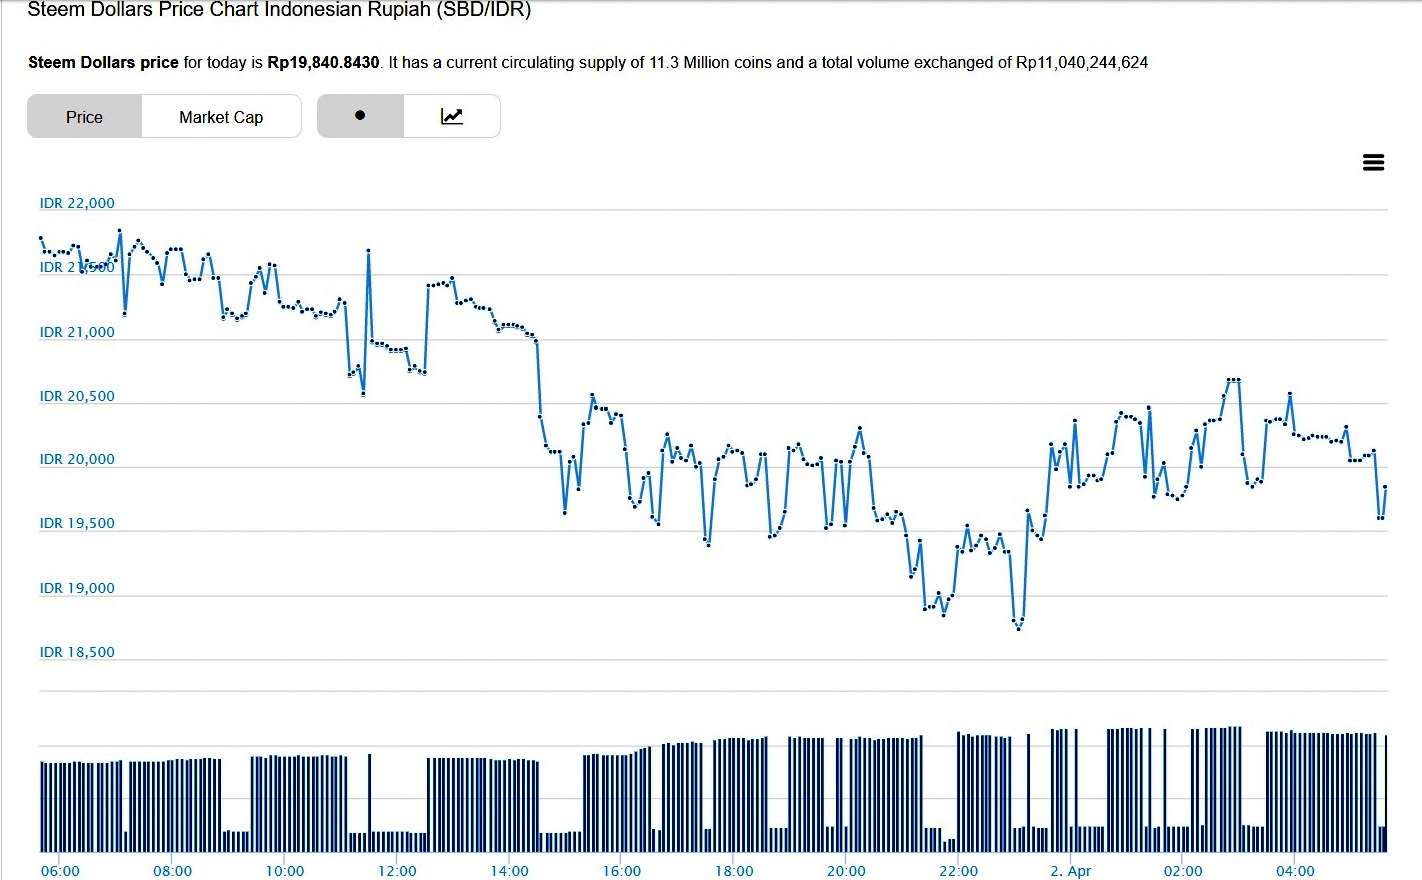Click the 2. Apr date axis label
1422x880 pixels.
(x=1071, y=871)
